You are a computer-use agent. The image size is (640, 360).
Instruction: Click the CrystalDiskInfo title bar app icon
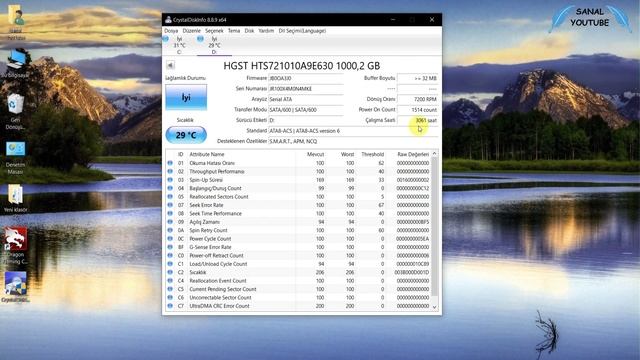tap(168, 20)
